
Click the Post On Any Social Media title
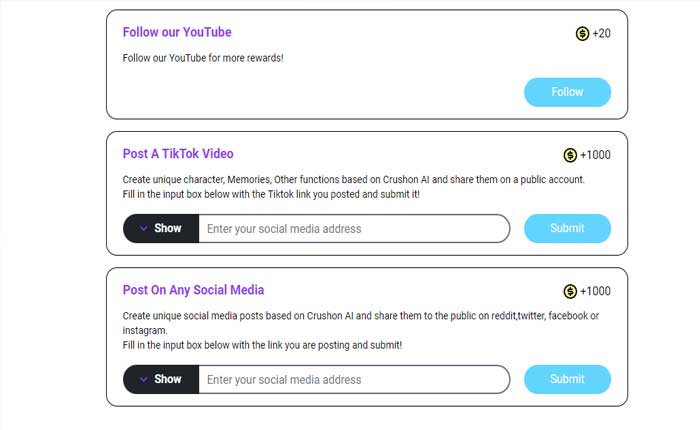tap(193, 290)
